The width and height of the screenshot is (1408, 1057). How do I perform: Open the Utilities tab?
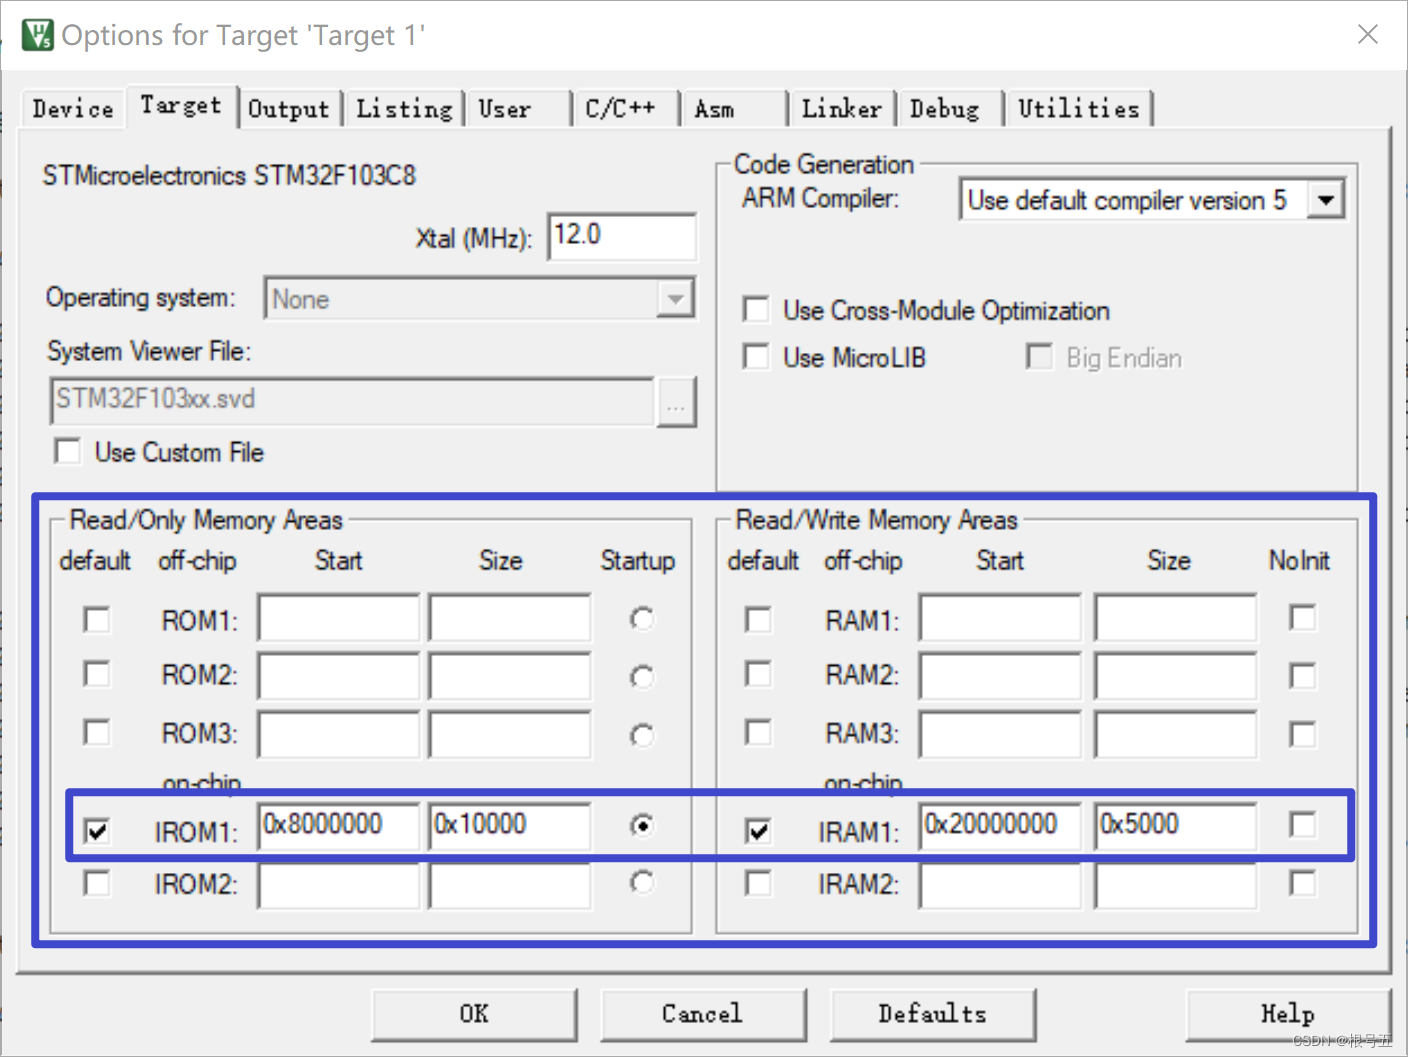coord(1078,108)
